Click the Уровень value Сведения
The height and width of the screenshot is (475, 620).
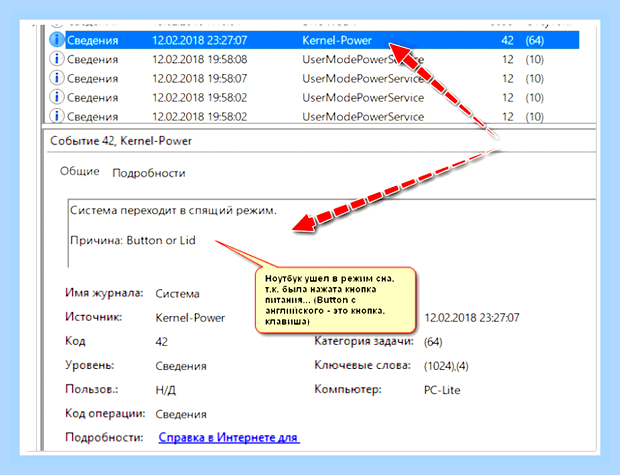click(x=181, y=366)
